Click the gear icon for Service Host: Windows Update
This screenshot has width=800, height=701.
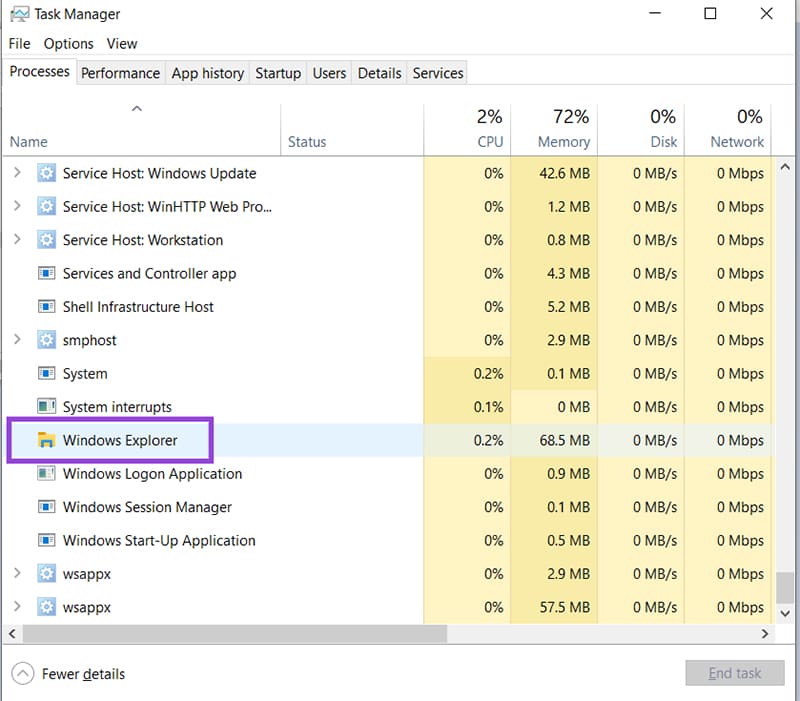(x=46, y=173)
